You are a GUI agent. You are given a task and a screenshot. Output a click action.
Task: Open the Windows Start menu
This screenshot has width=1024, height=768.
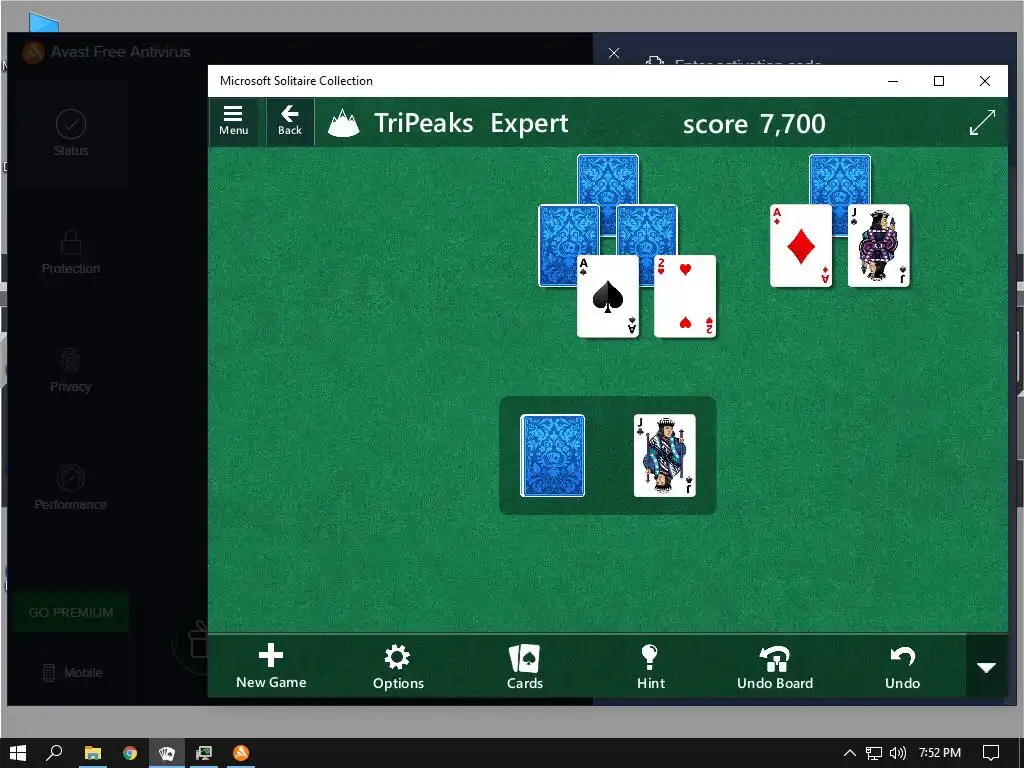(18, 753)
